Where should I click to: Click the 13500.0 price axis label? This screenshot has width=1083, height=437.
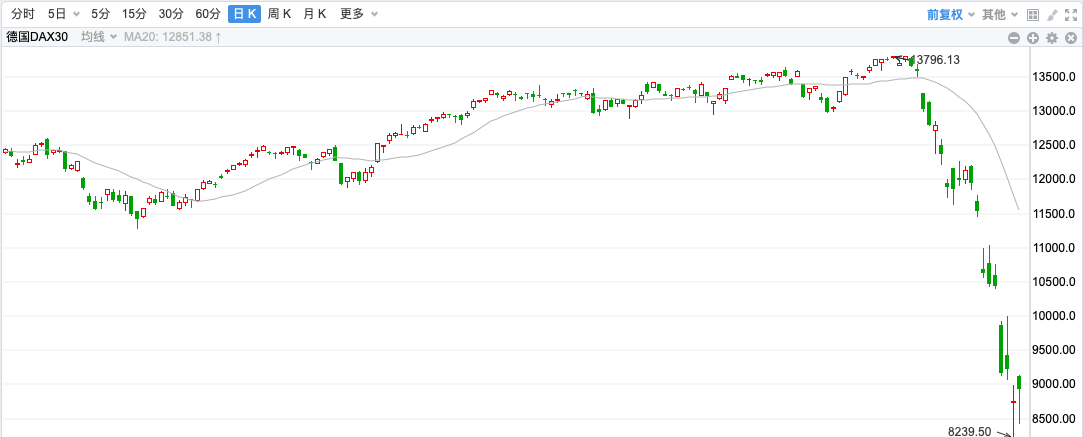(1054, 77)
